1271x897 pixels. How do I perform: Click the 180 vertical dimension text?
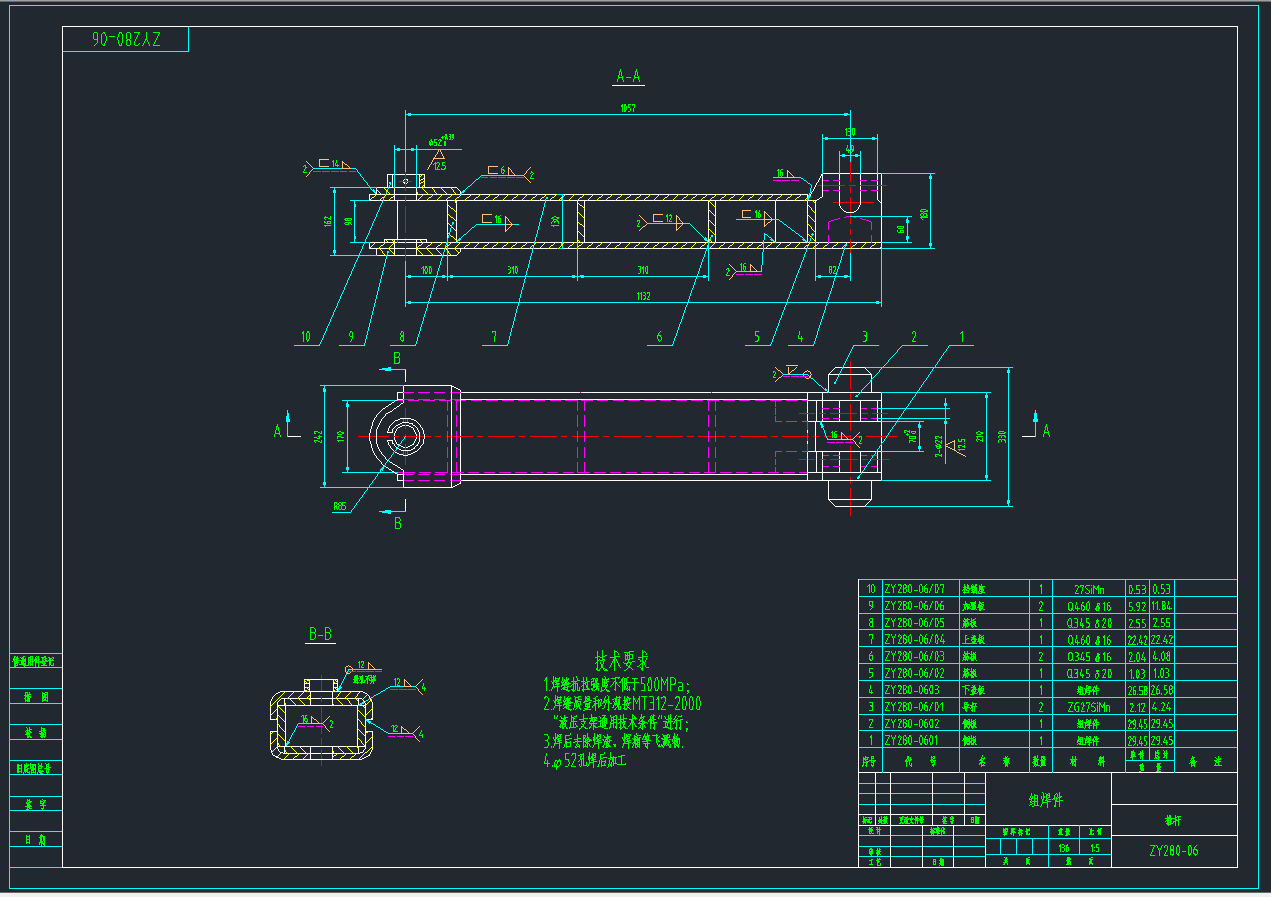click(x=924, y=213)
